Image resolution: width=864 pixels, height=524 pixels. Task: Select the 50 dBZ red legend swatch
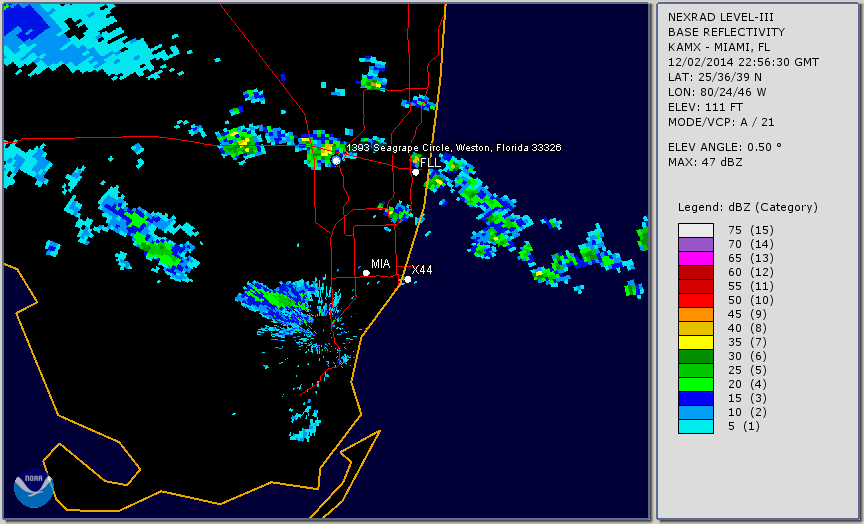pos(695,300)
